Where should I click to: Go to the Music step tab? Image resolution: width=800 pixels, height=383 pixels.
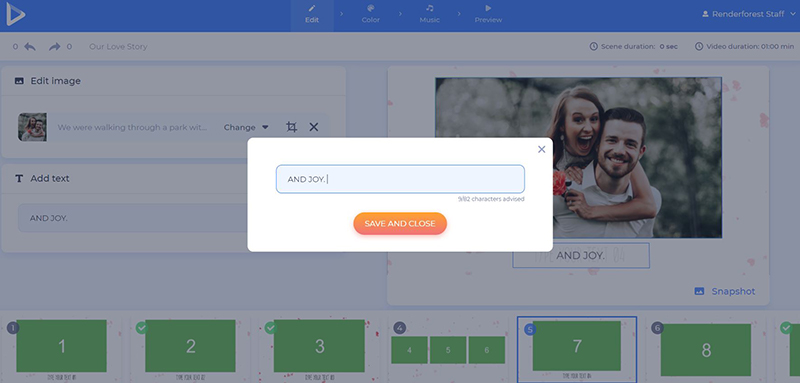pyautogui.click(x=430, y=14)
